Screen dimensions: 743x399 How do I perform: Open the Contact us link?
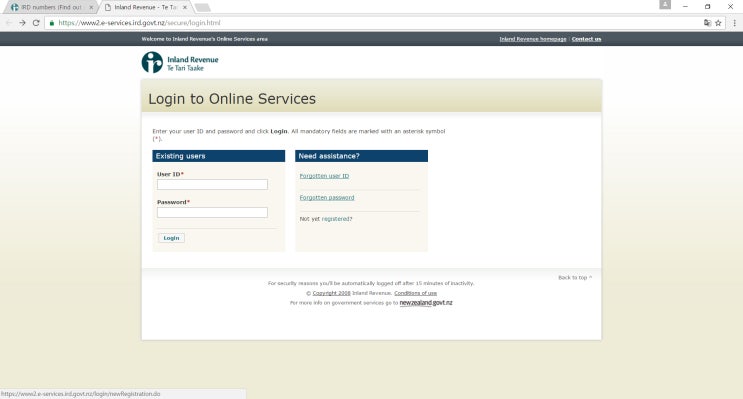[x=586, y=39]
